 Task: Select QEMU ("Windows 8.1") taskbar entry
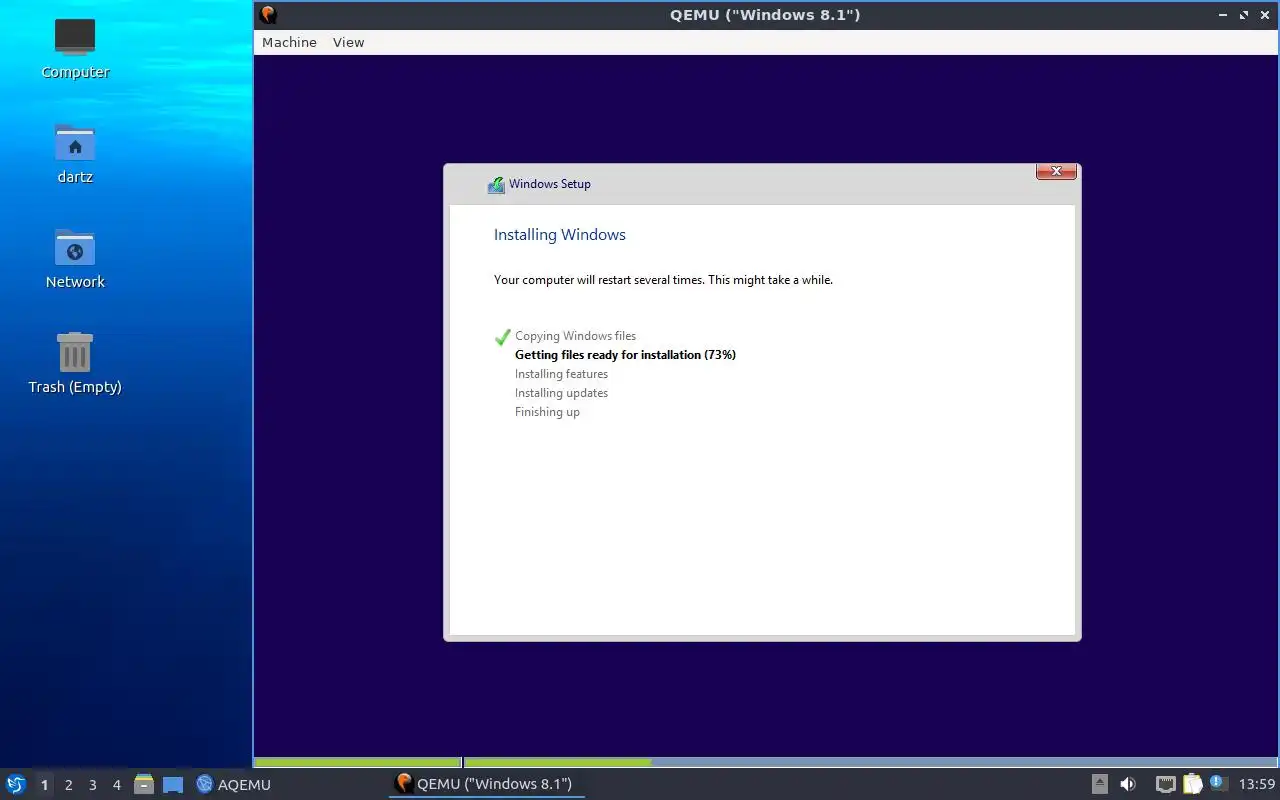[486, 783]
